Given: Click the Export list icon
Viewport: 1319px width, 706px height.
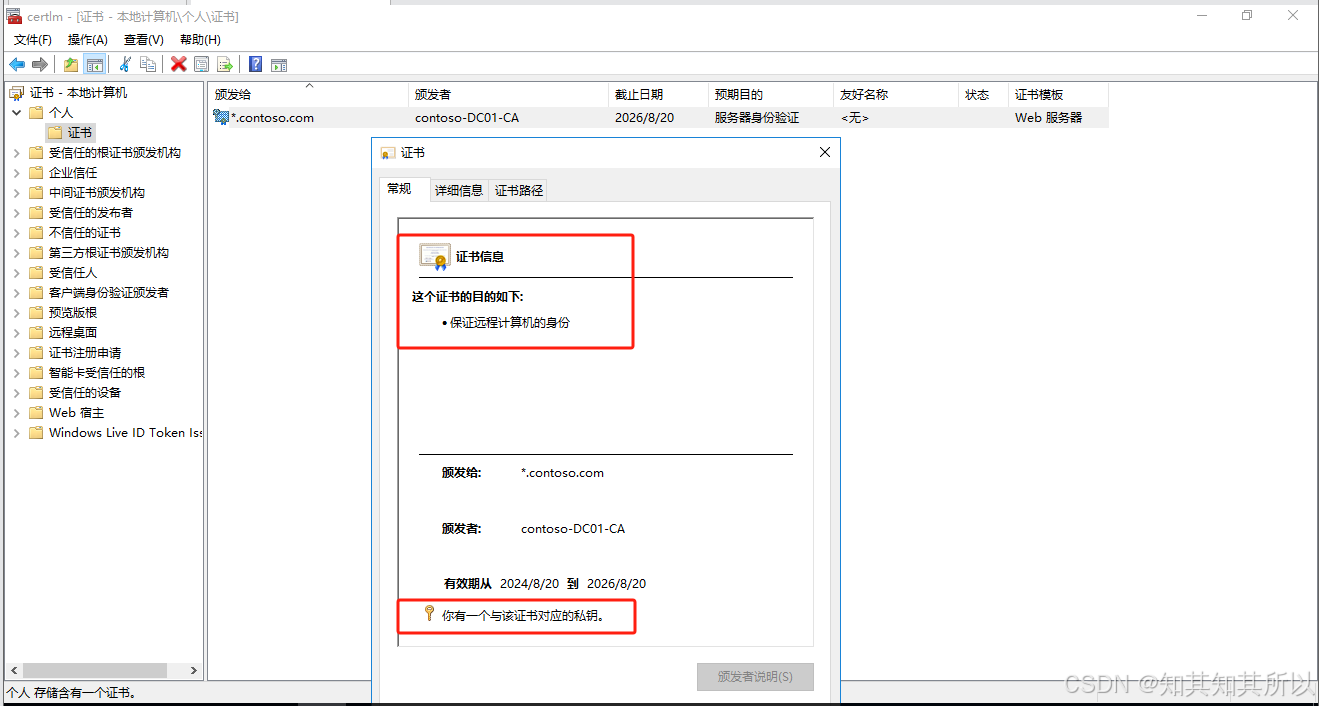Looking at the screenshot, I should 225,65.
